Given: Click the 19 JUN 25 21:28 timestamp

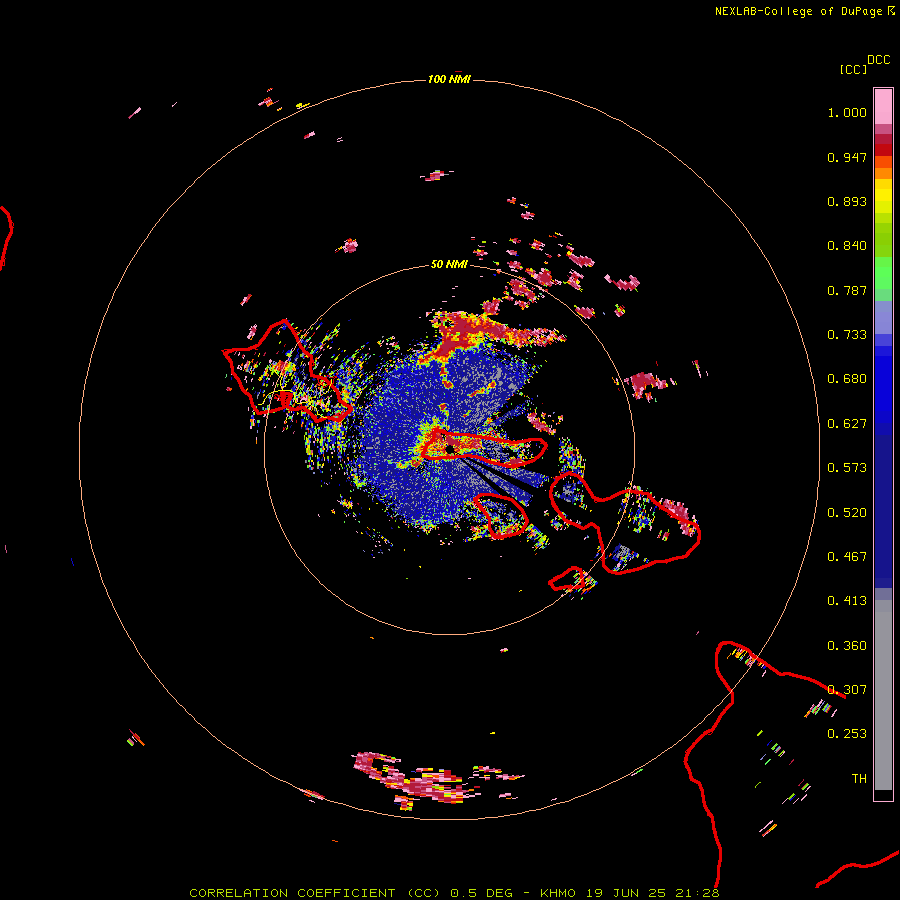Looking at the screenshot, I should (x=653, y=893).
